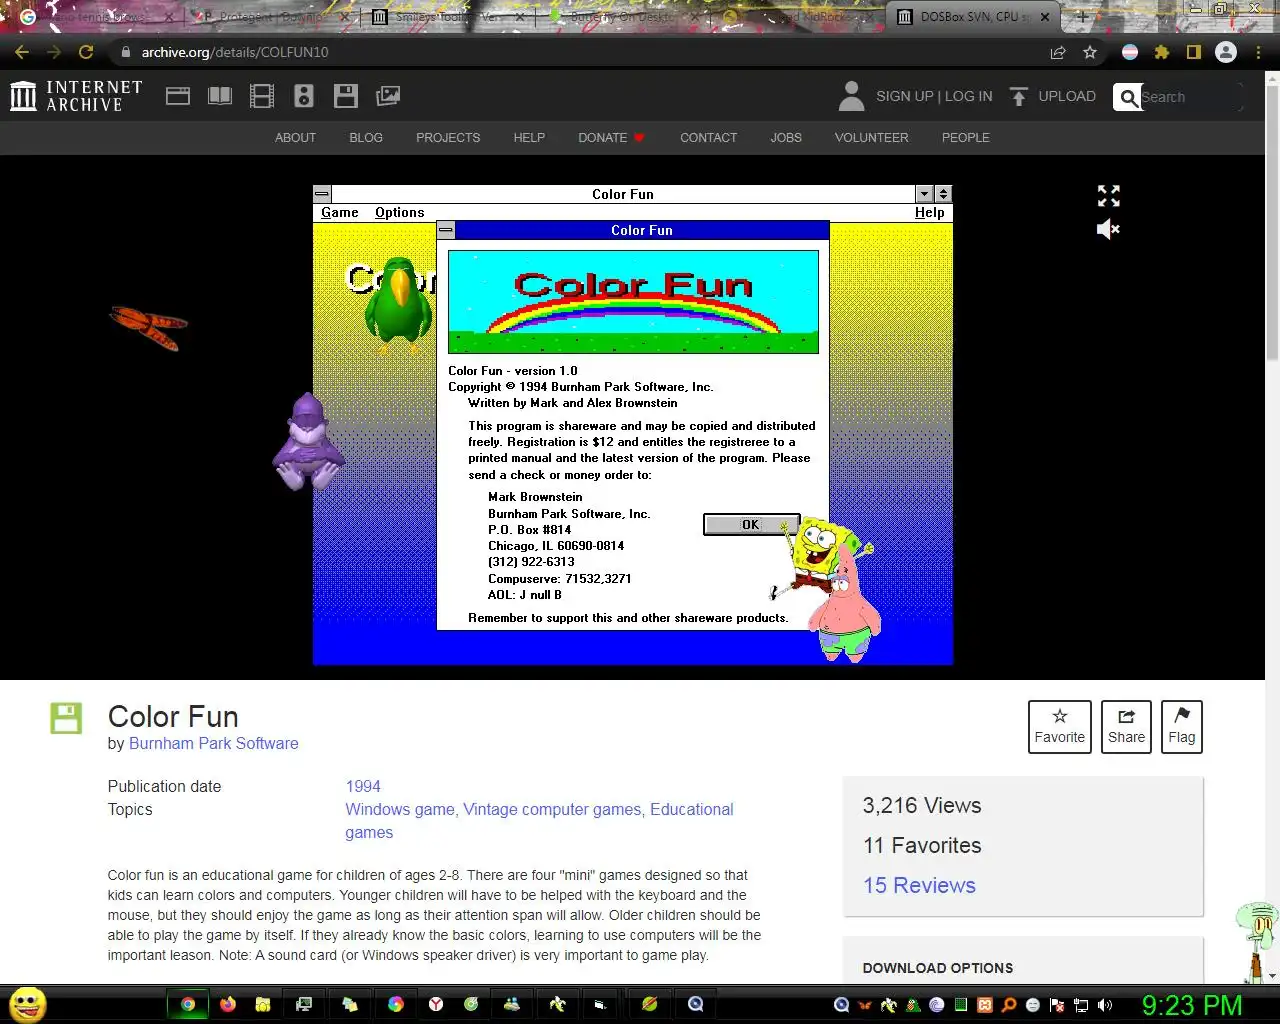Open the Windows game topic link
This screenshot has width=1280, height=1024.
(x=400, y=809)
